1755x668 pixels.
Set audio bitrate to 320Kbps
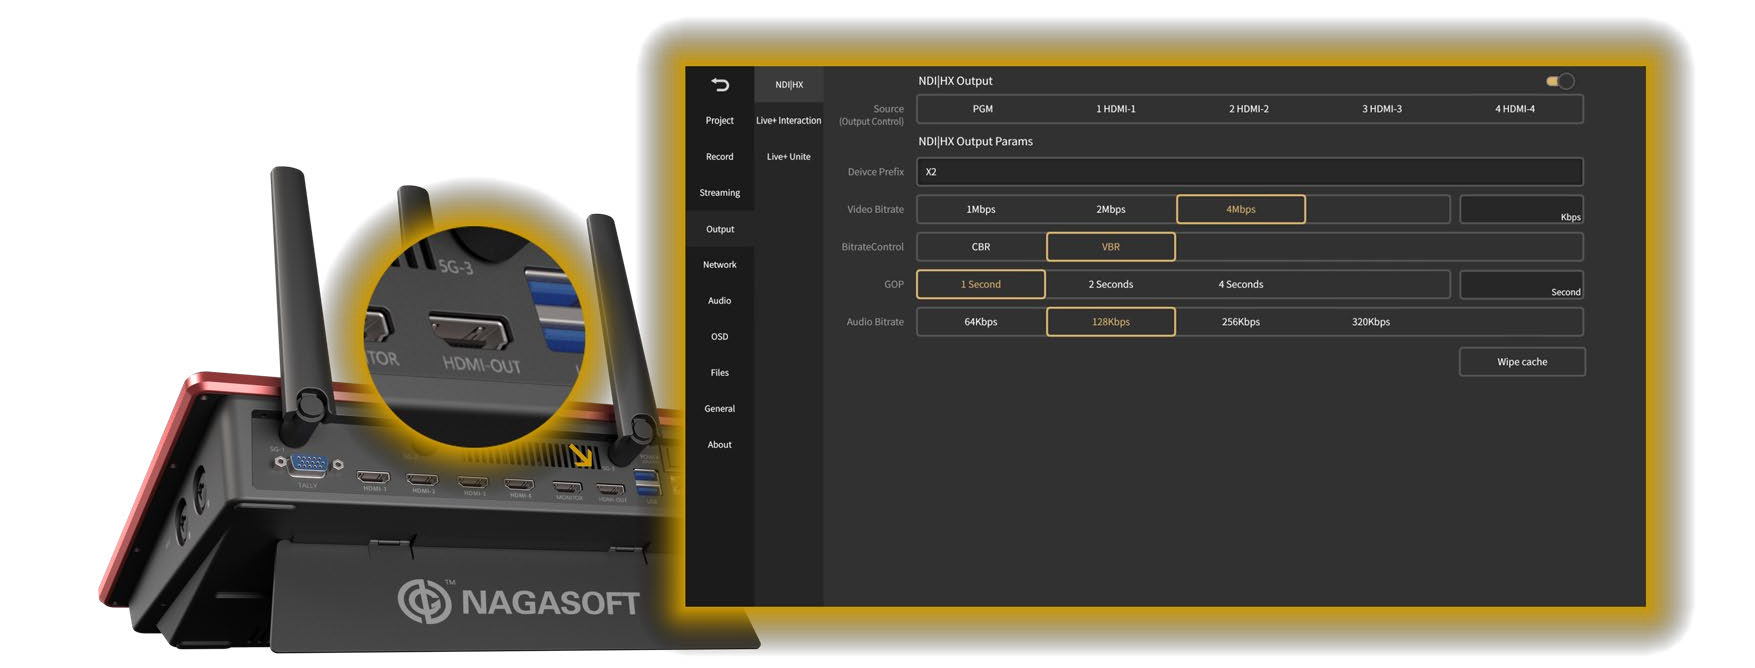tap(1371, 322)
